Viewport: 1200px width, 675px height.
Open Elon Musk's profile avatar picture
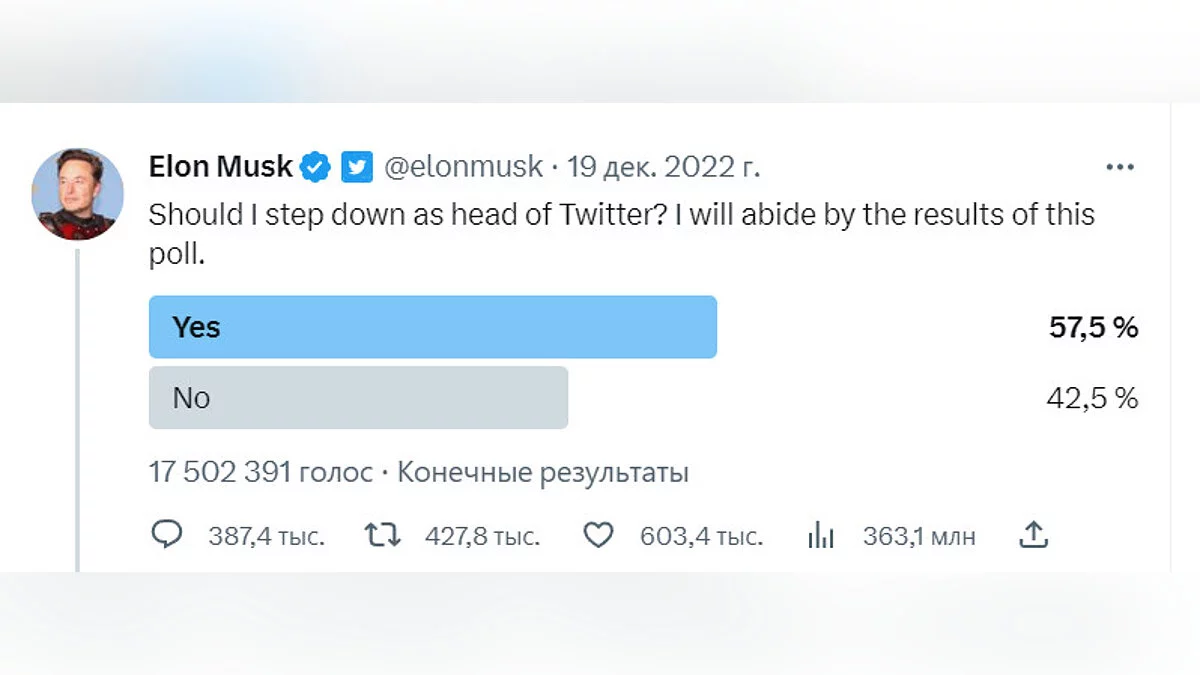[78, 194]
